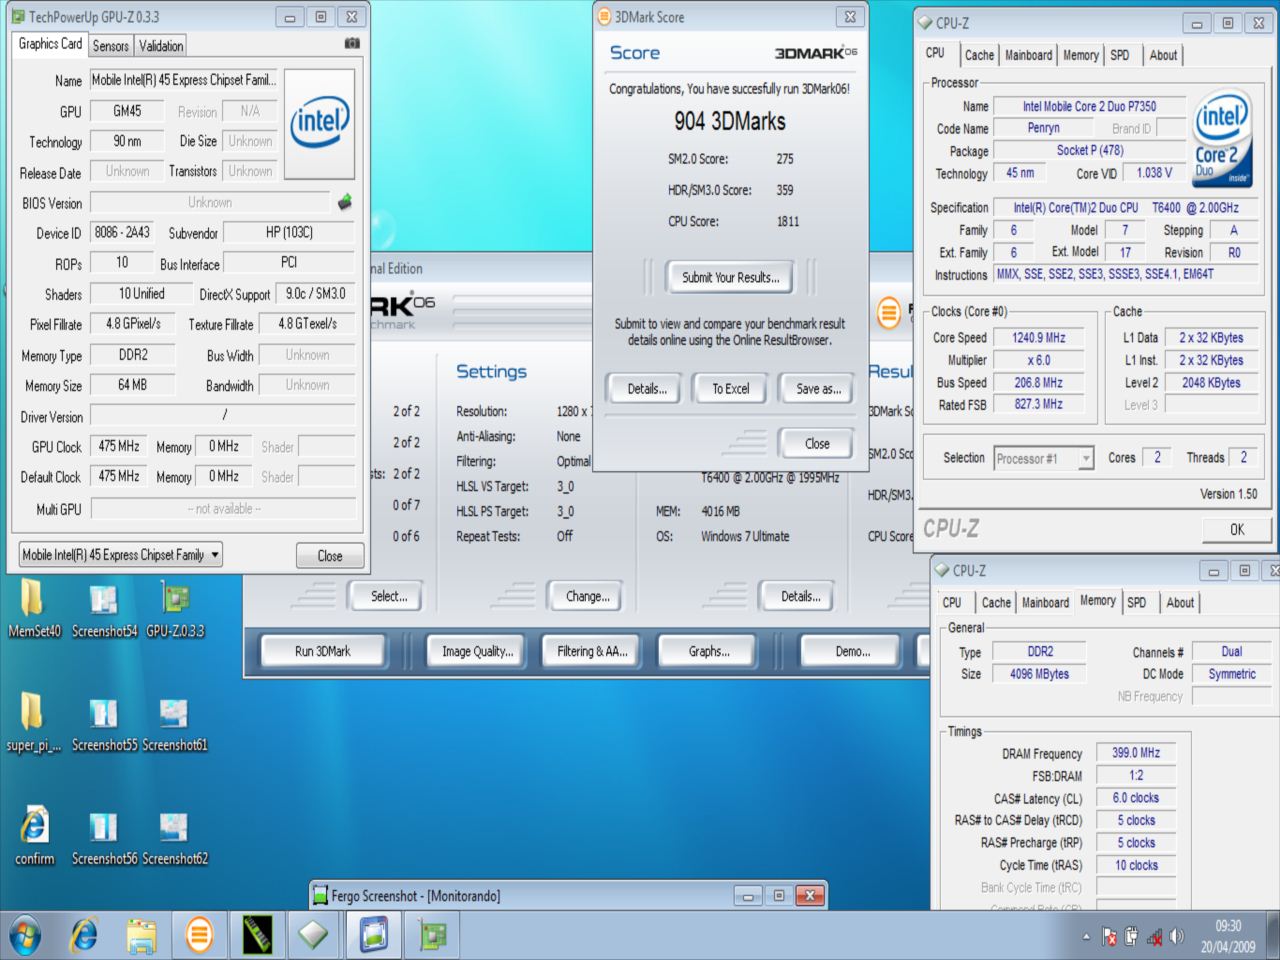Screen dimensions: 1280x960
Task: Click the Core Speed value 1240.9 MHz
Action: [x=1038, y=338]
